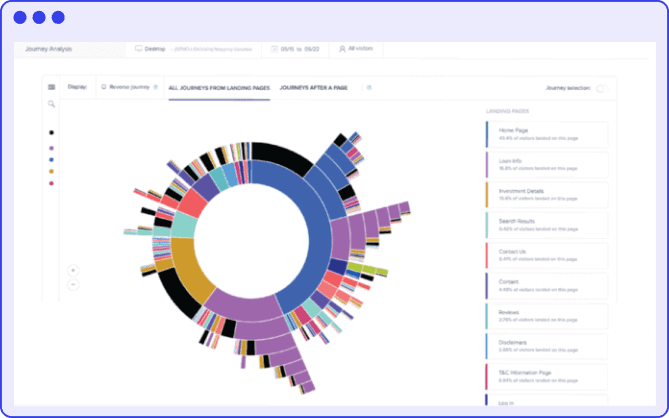Select the Home Page landing page card
This screenshot has height=418, width=669.
point(546,134)
